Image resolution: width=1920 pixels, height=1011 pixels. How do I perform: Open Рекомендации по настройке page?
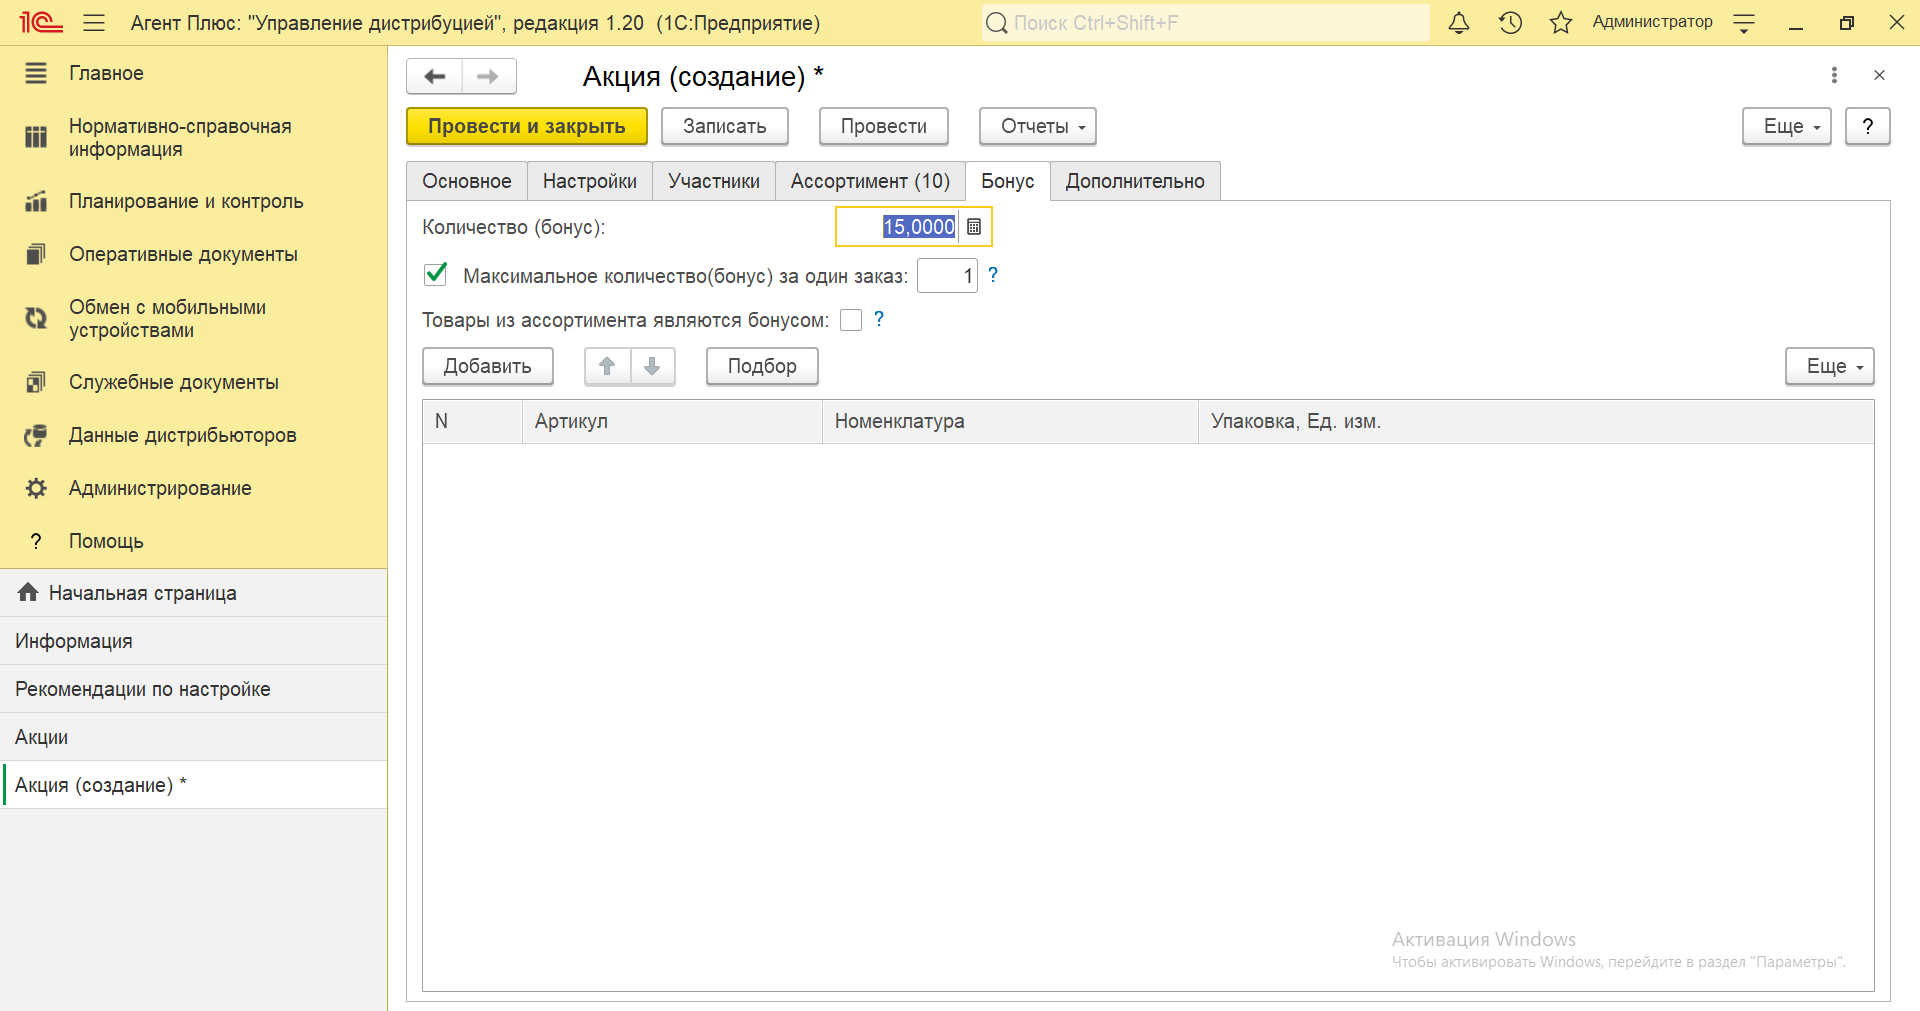[193, 689]
